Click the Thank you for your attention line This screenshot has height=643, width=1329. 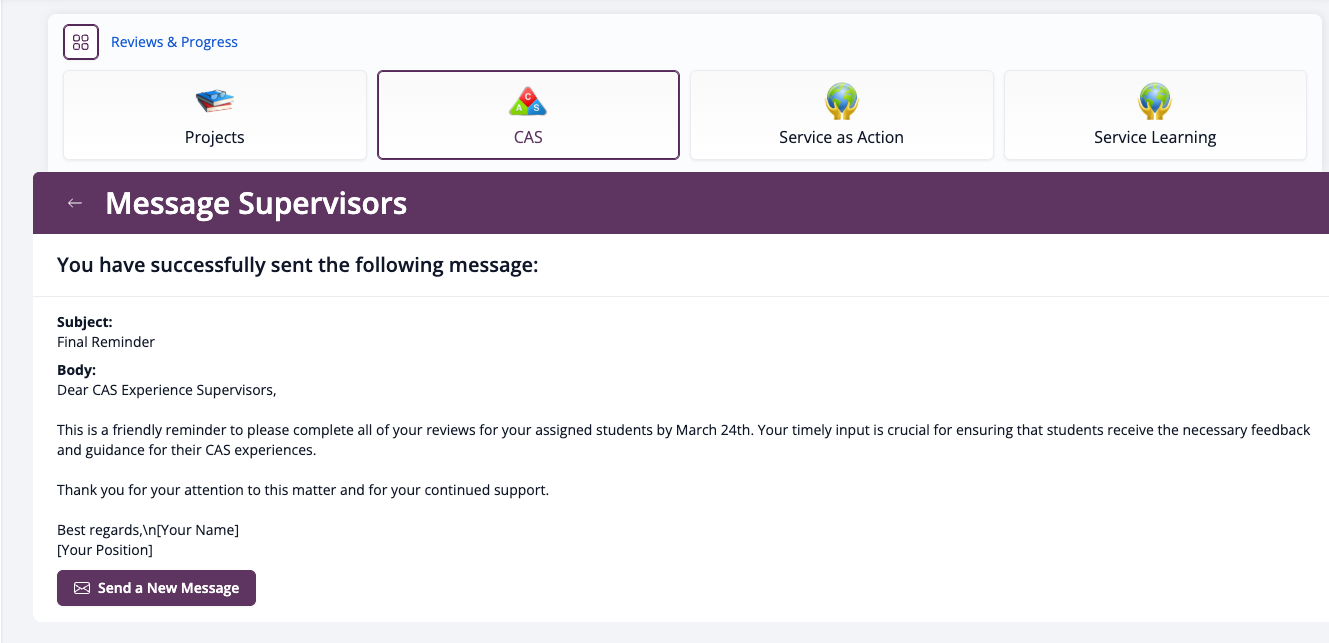pyautogui.click(x=303, y=490)
